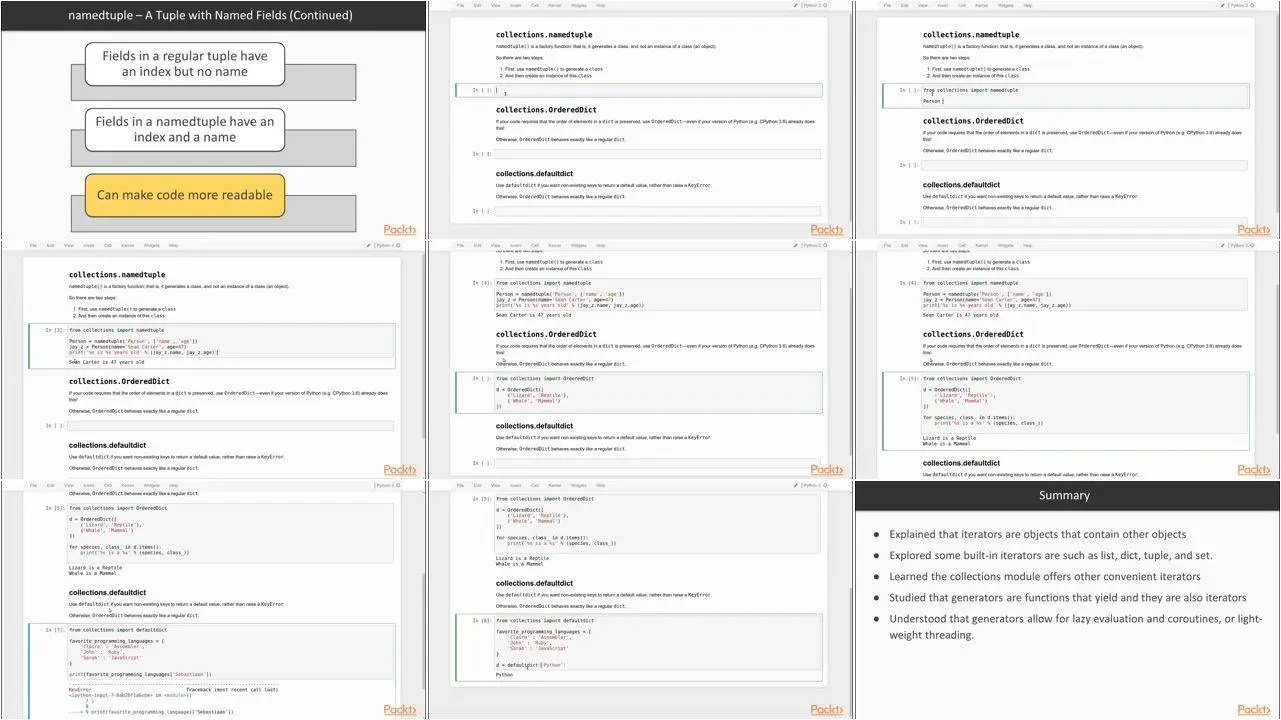Click the 'Summary' slide title
The width and height of the screenshot is (1281, 720).
1065,495
